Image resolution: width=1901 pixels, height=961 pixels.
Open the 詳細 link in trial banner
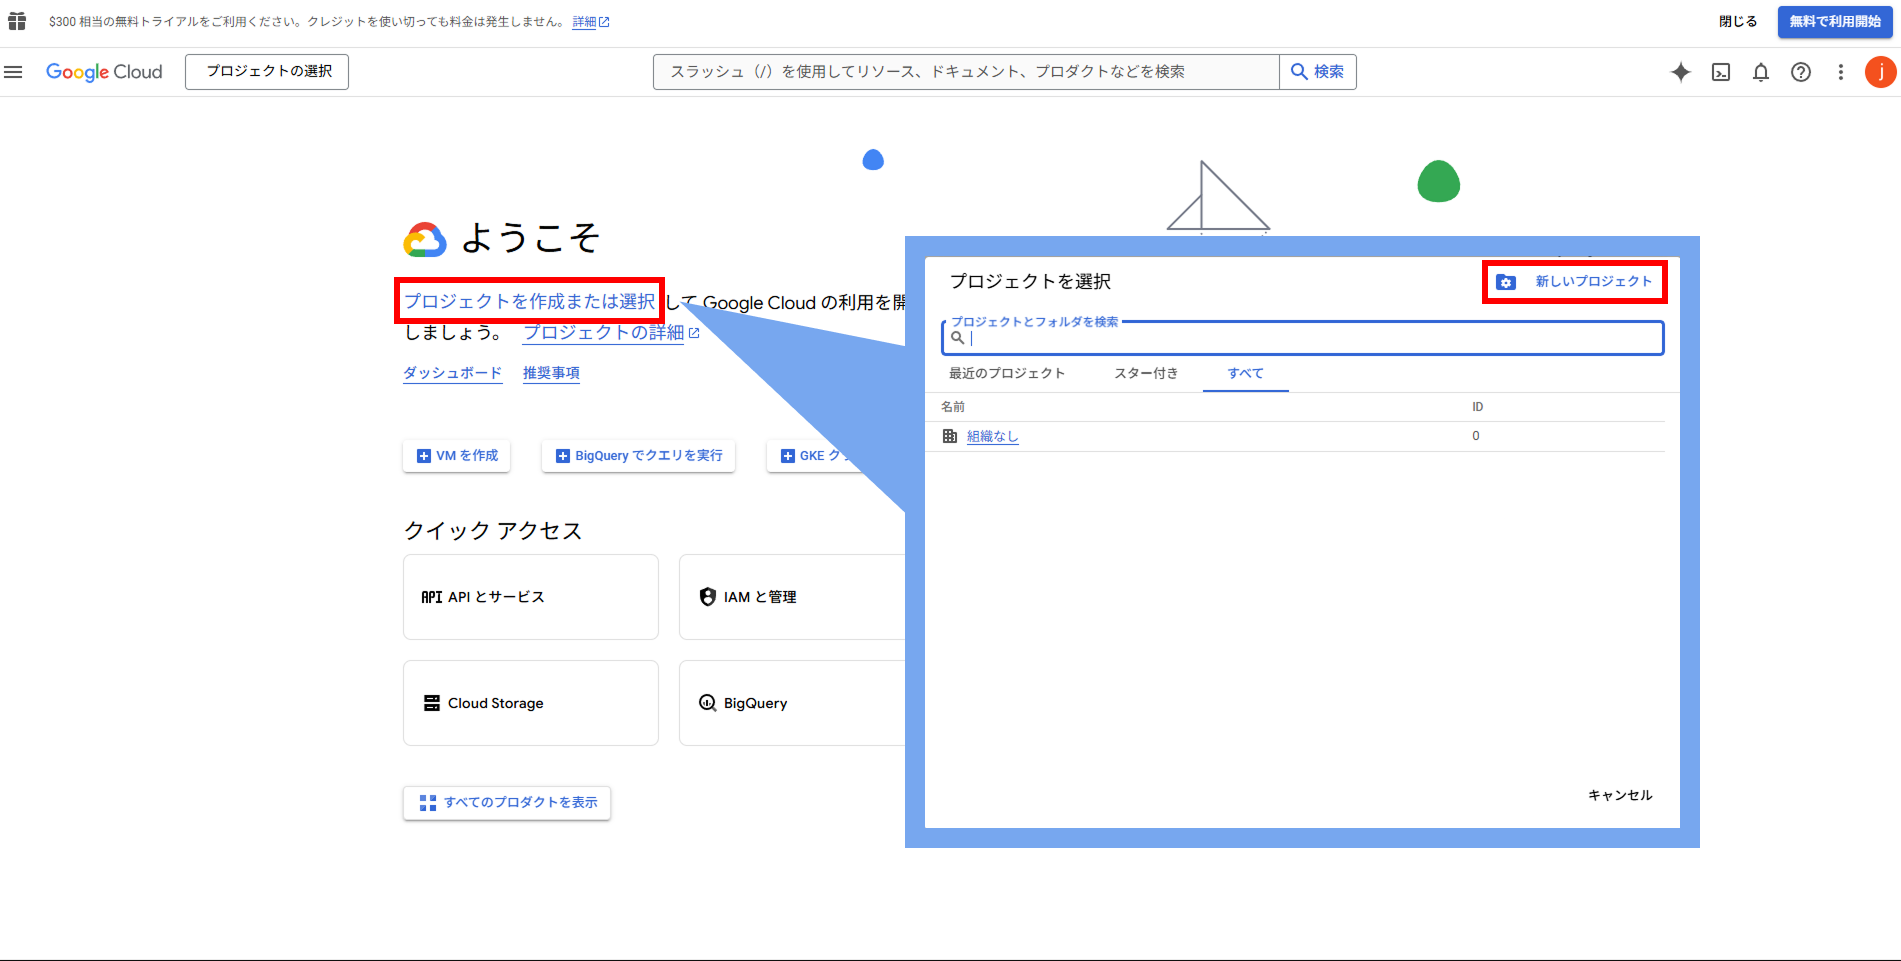click(x=590, y=22)
